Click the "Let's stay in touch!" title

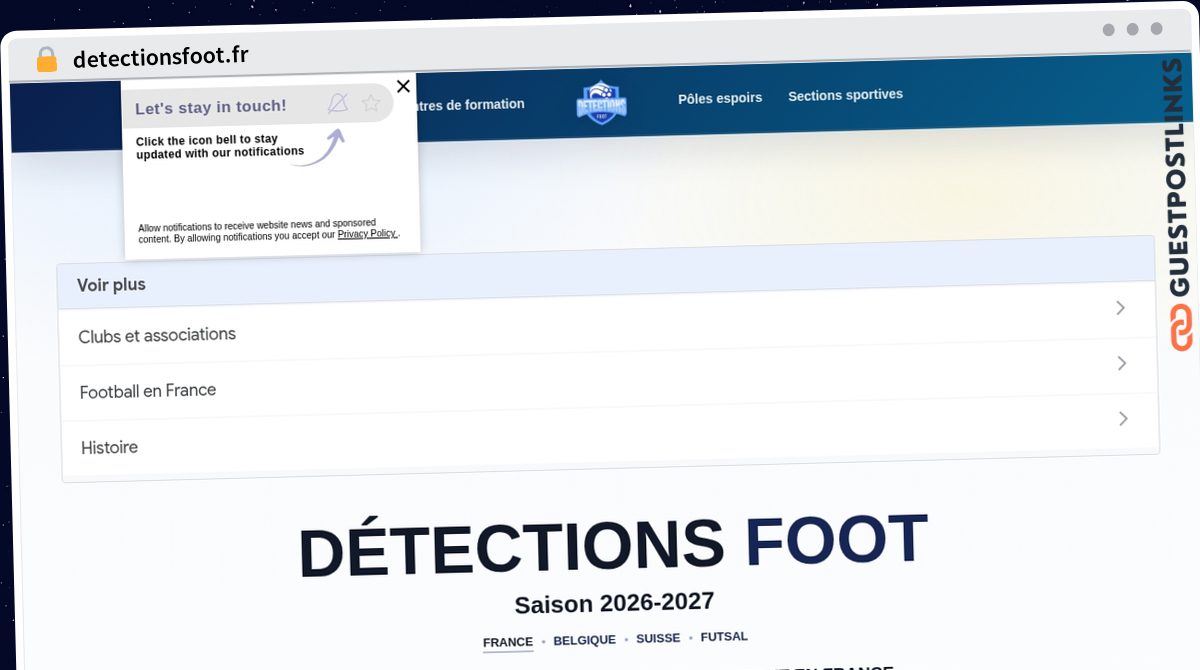210,107
